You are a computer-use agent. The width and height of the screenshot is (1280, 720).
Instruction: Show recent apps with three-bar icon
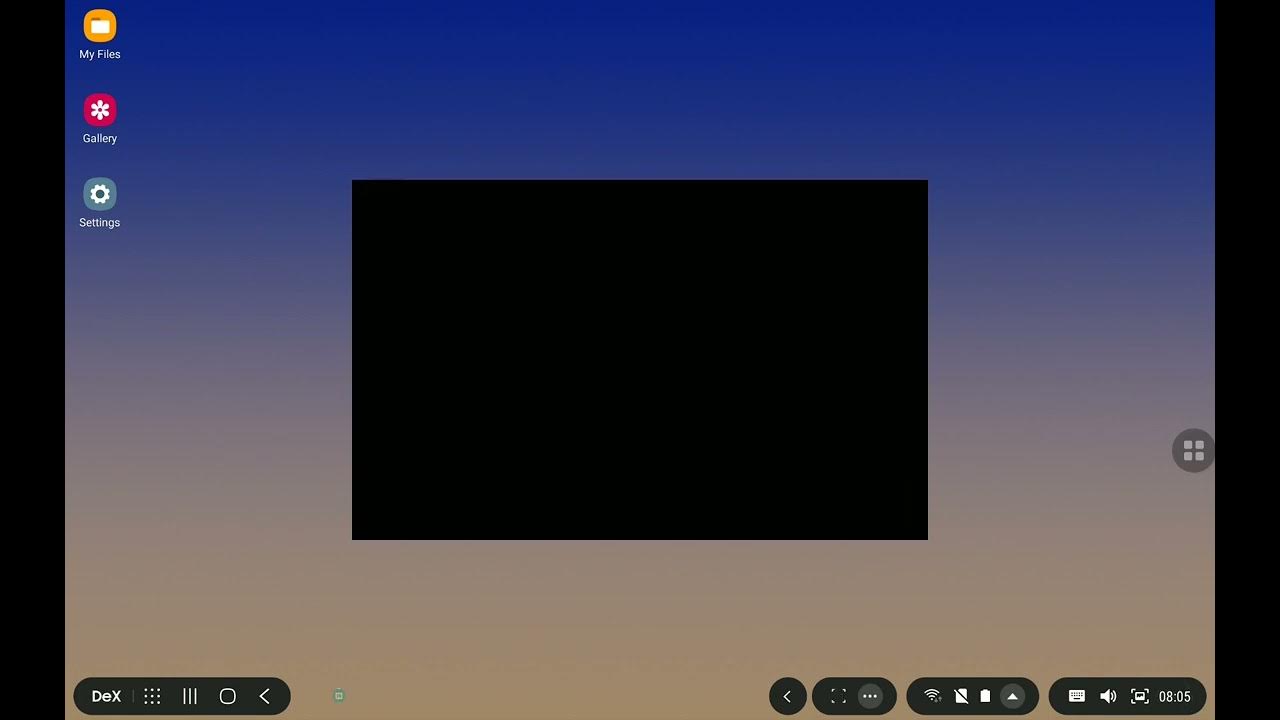click(x=190, y=696)
